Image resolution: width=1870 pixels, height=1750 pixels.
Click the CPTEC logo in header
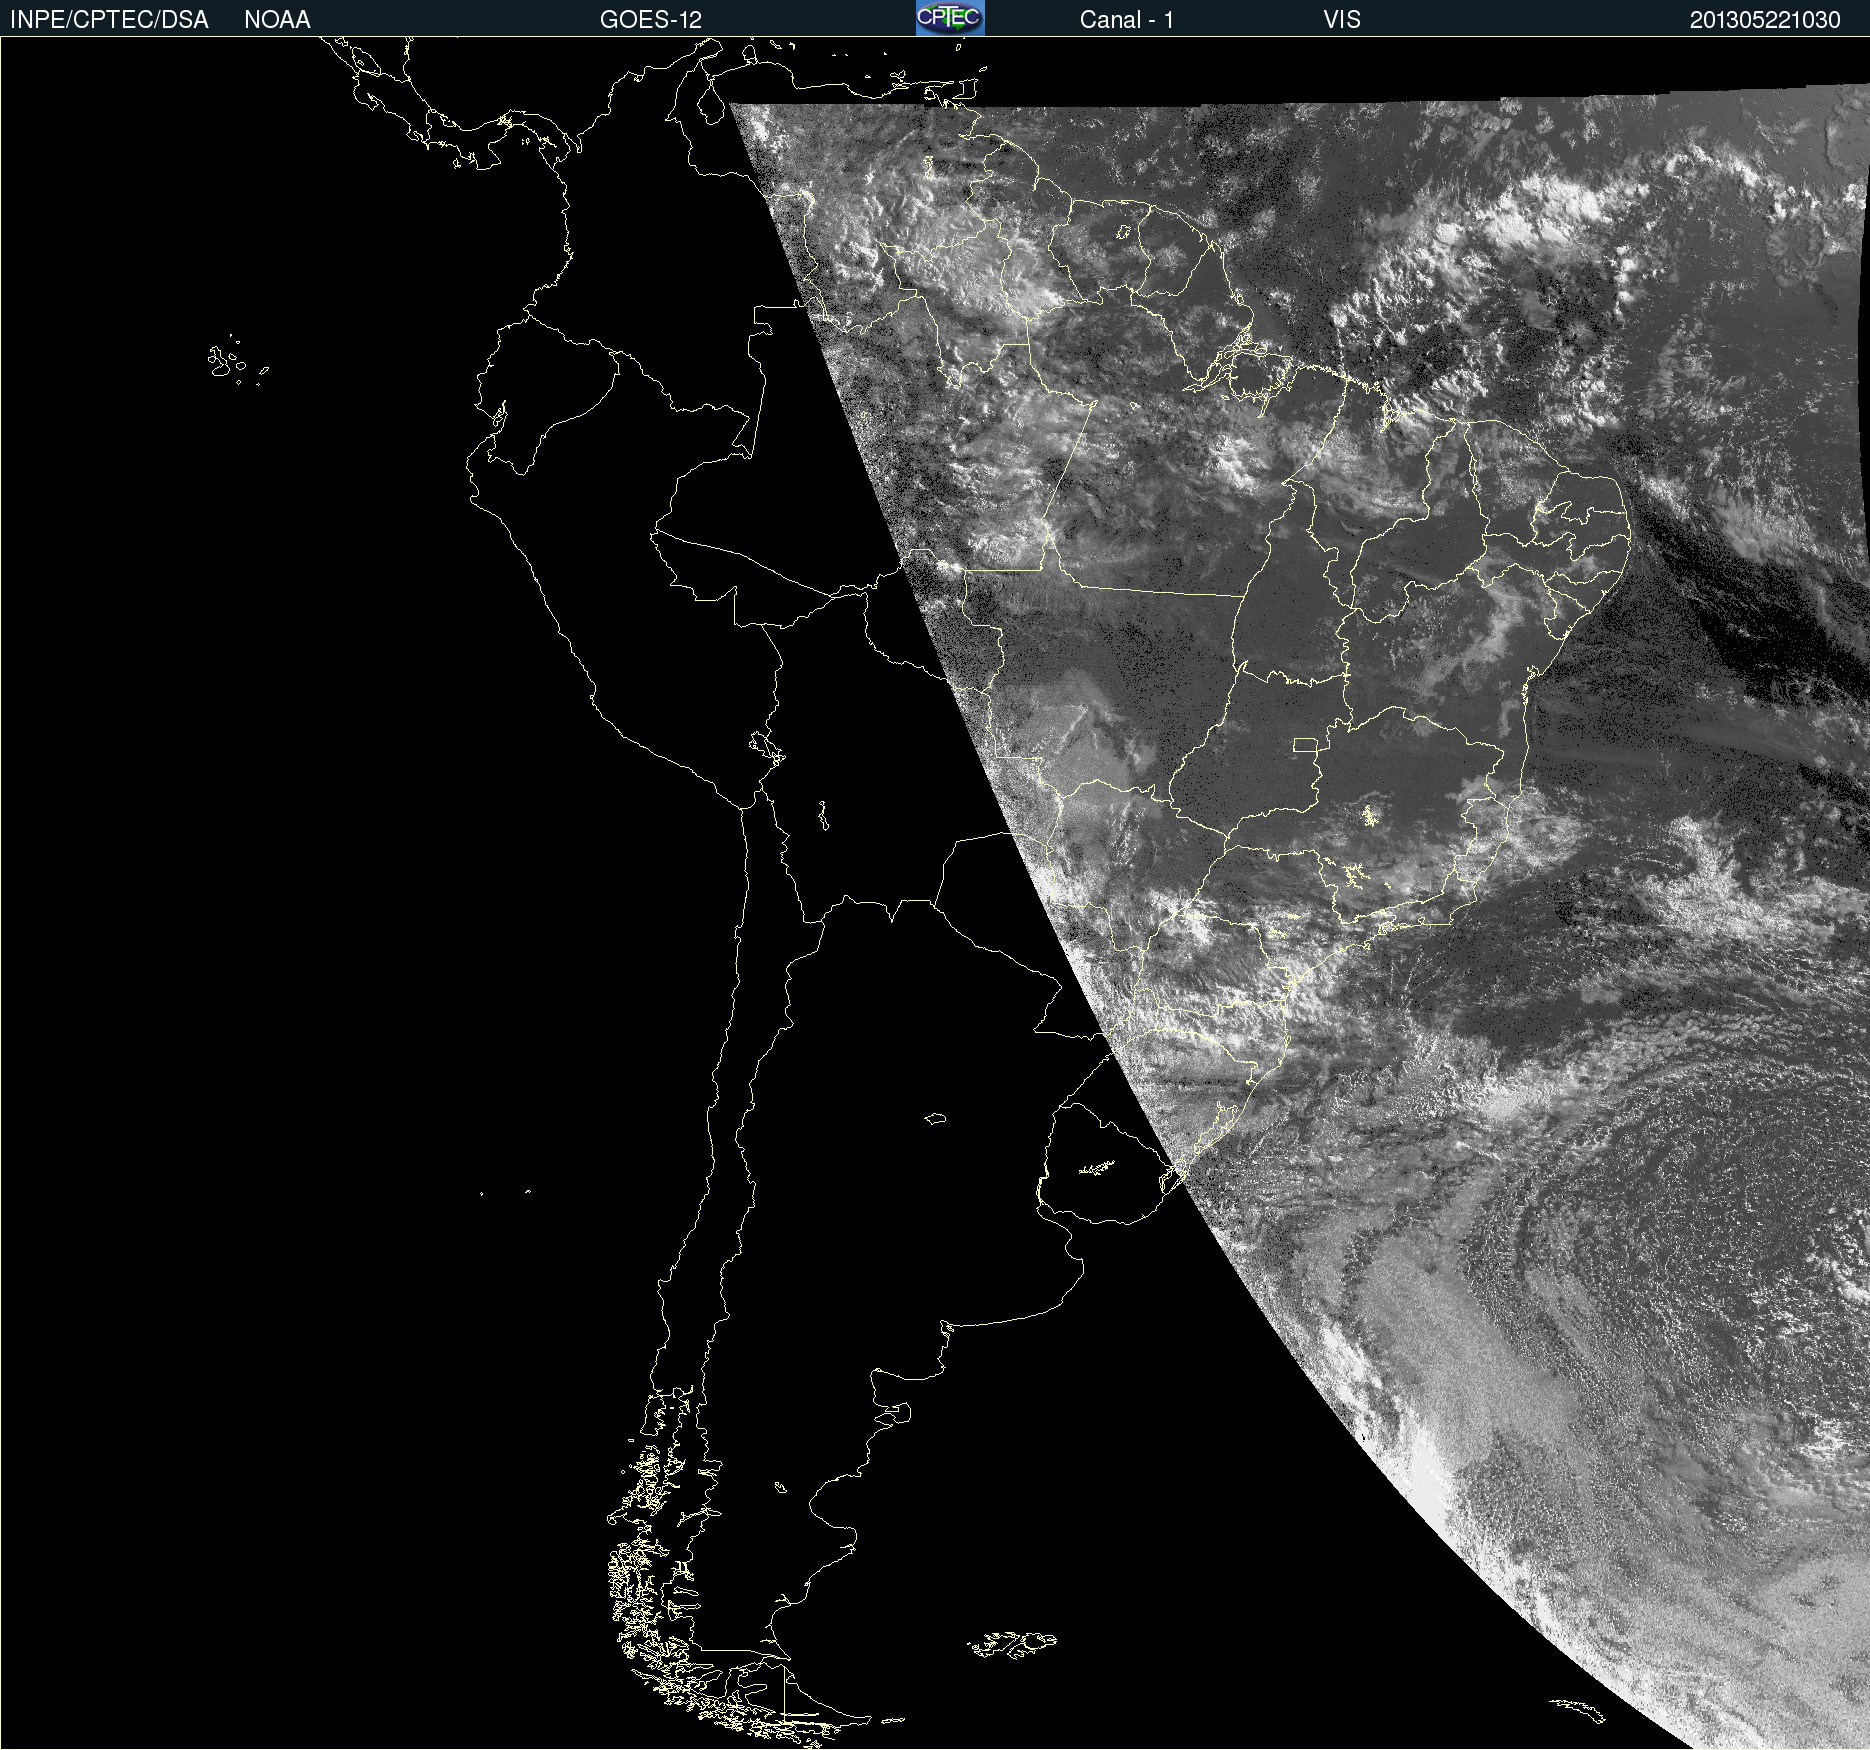(x=950, y=18)
